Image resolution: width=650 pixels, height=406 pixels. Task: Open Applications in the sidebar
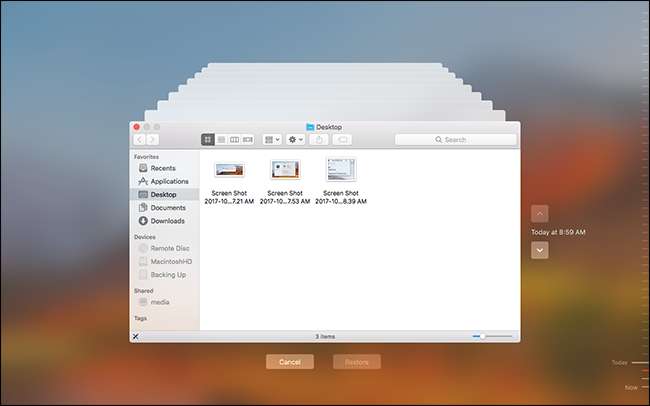(x=169, y=181)
